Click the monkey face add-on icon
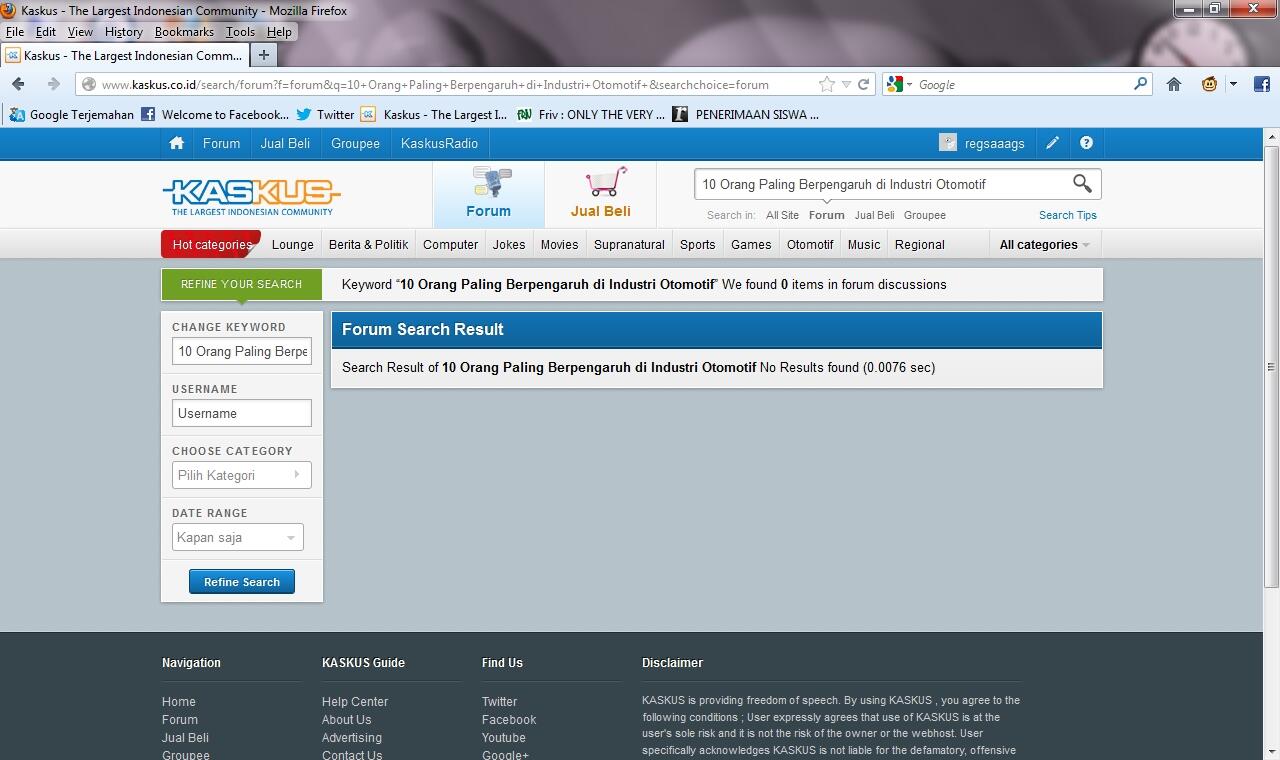This screenshot has height=760, width=1280. coord(1210,85)
